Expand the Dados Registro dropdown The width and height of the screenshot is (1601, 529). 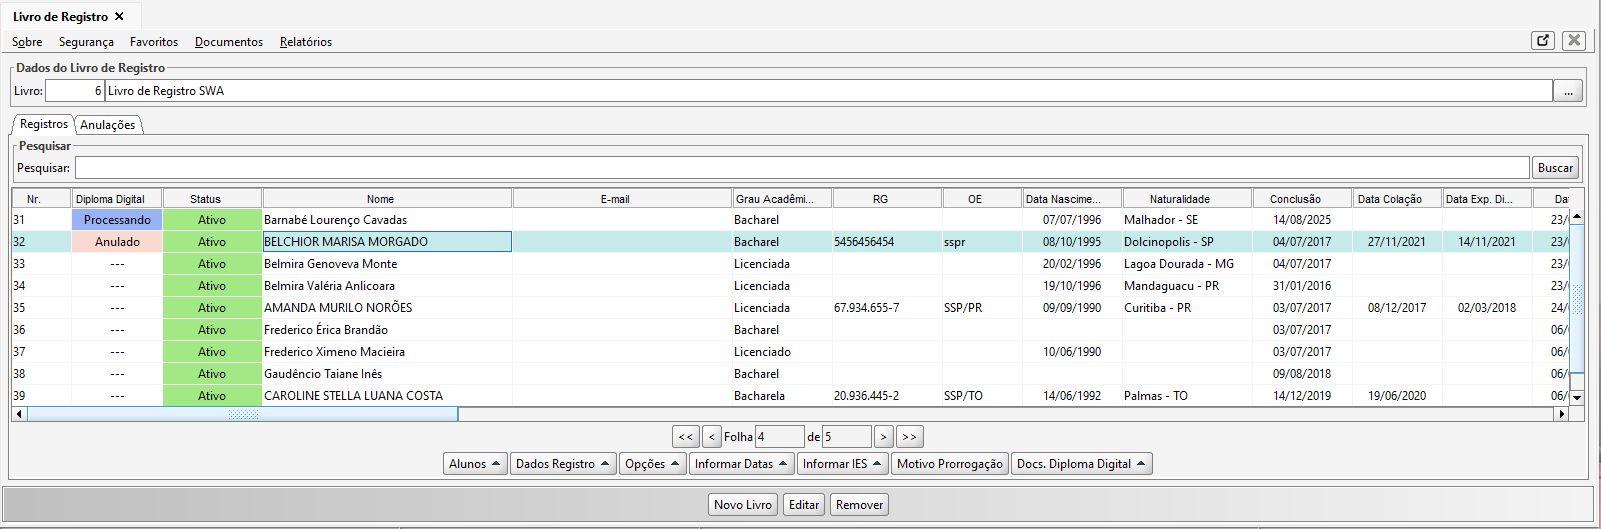coord(563,464)
